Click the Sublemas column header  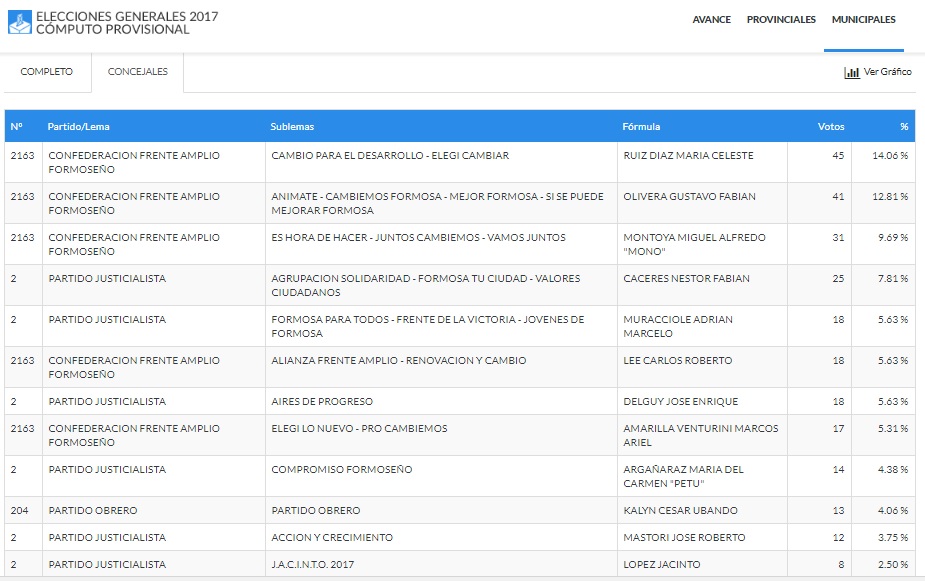point(292,127)
